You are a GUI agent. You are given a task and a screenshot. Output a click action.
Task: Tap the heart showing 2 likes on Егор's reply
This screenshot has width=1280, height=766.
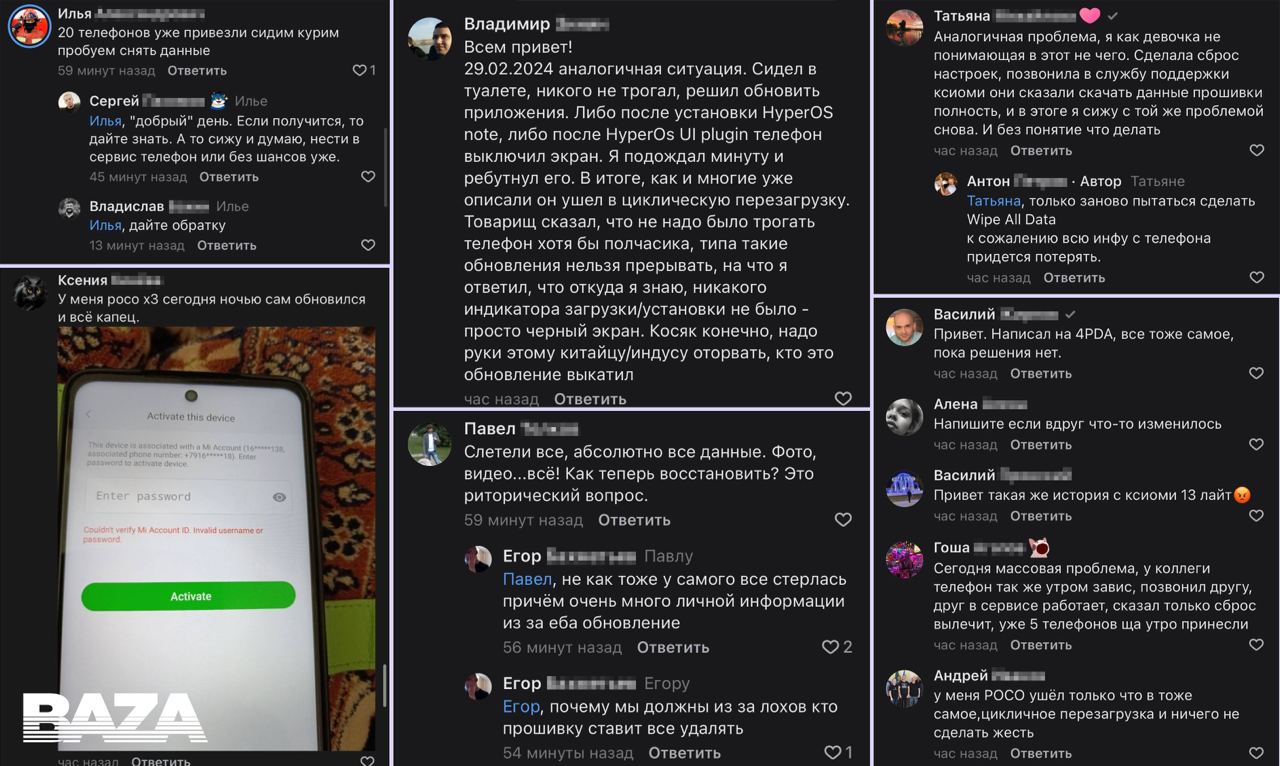(830, 647)
